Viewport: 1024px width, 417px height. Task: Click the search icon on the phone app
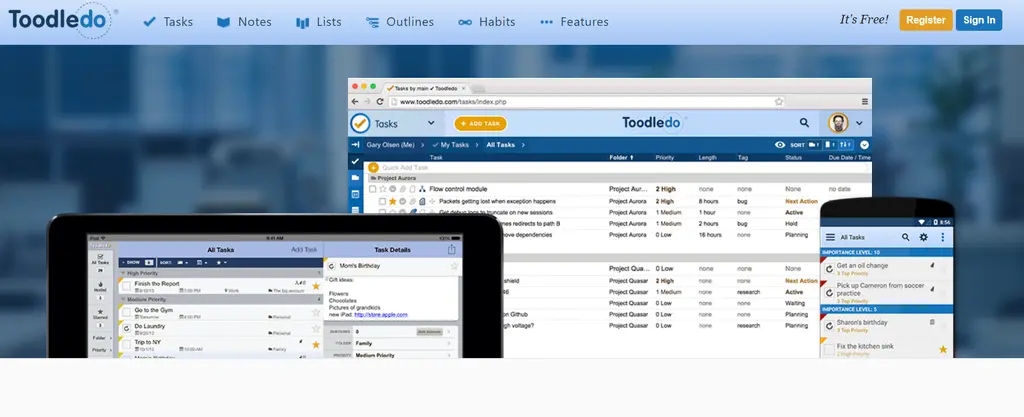coord(906,238)
